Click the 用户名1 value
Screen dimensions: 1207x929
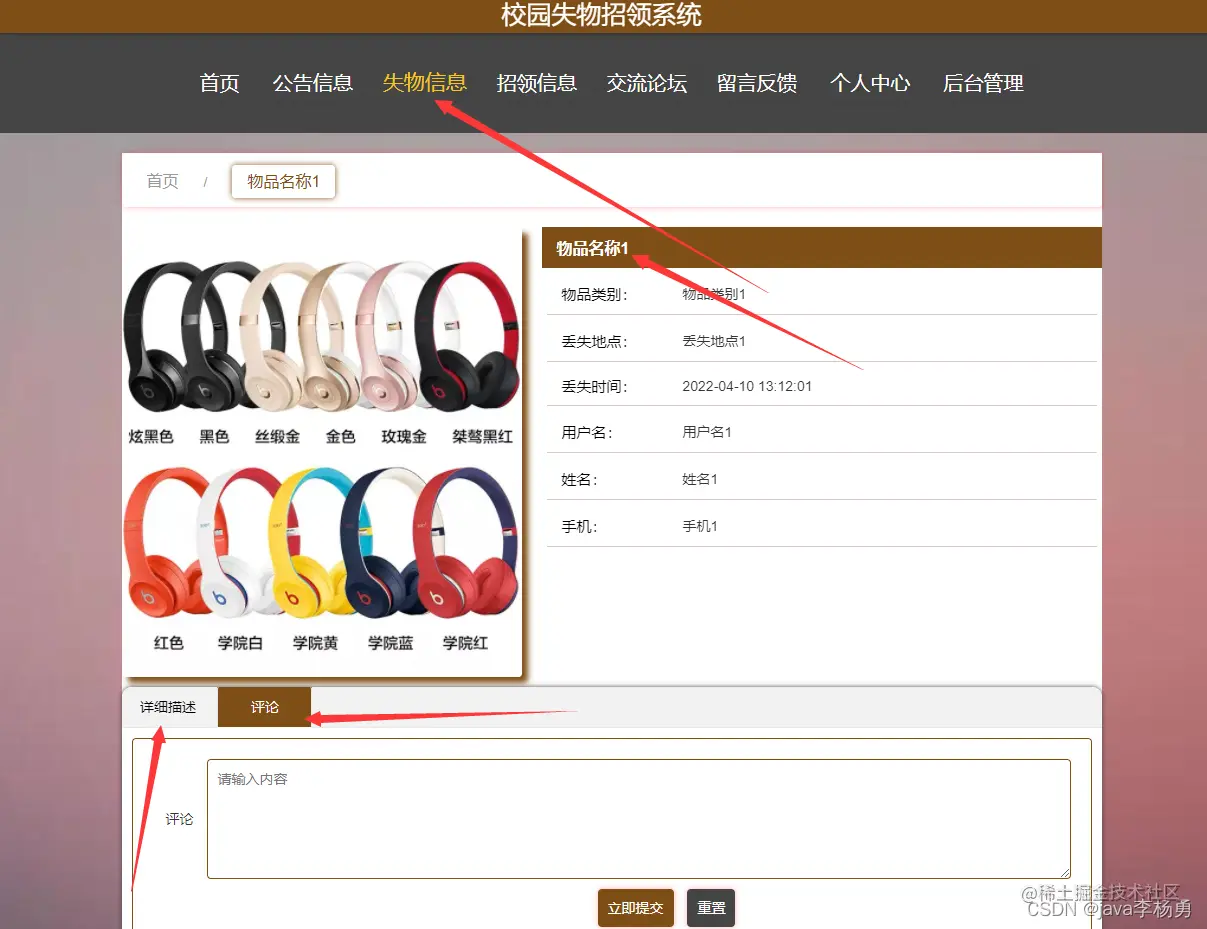(707, 432)
